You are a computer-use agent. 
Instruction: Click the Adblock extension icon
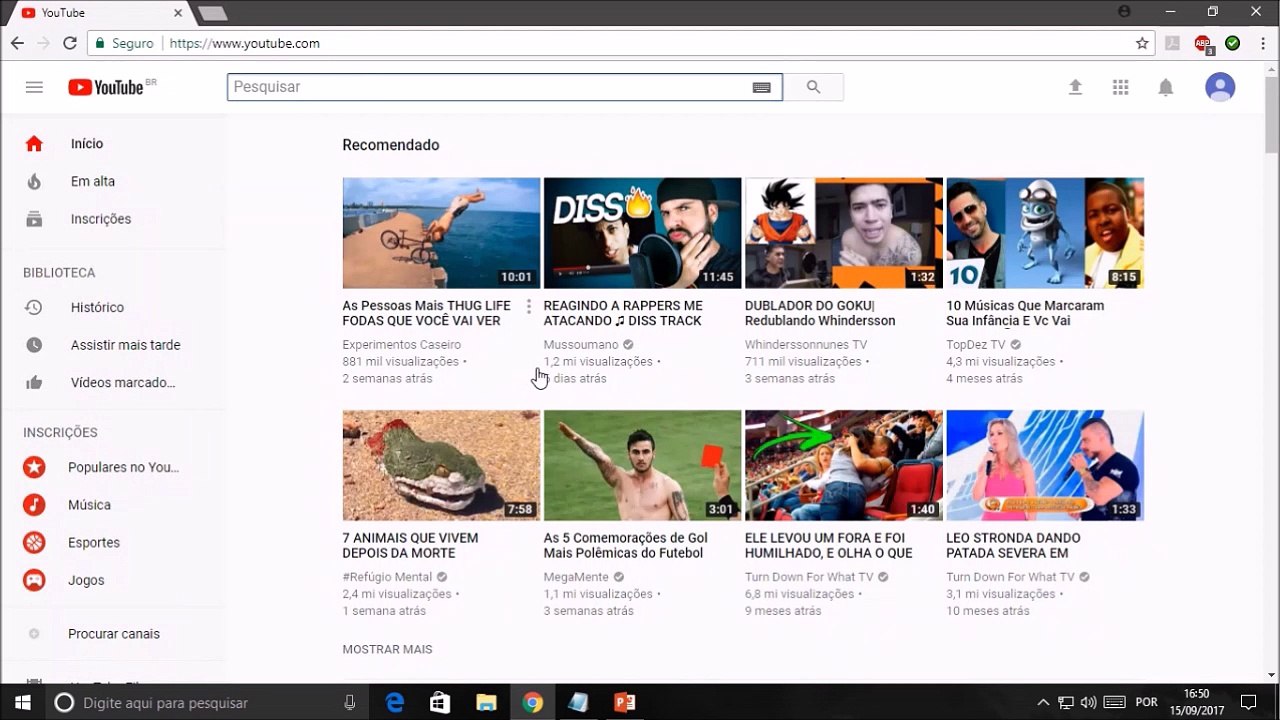point(1203,44)
